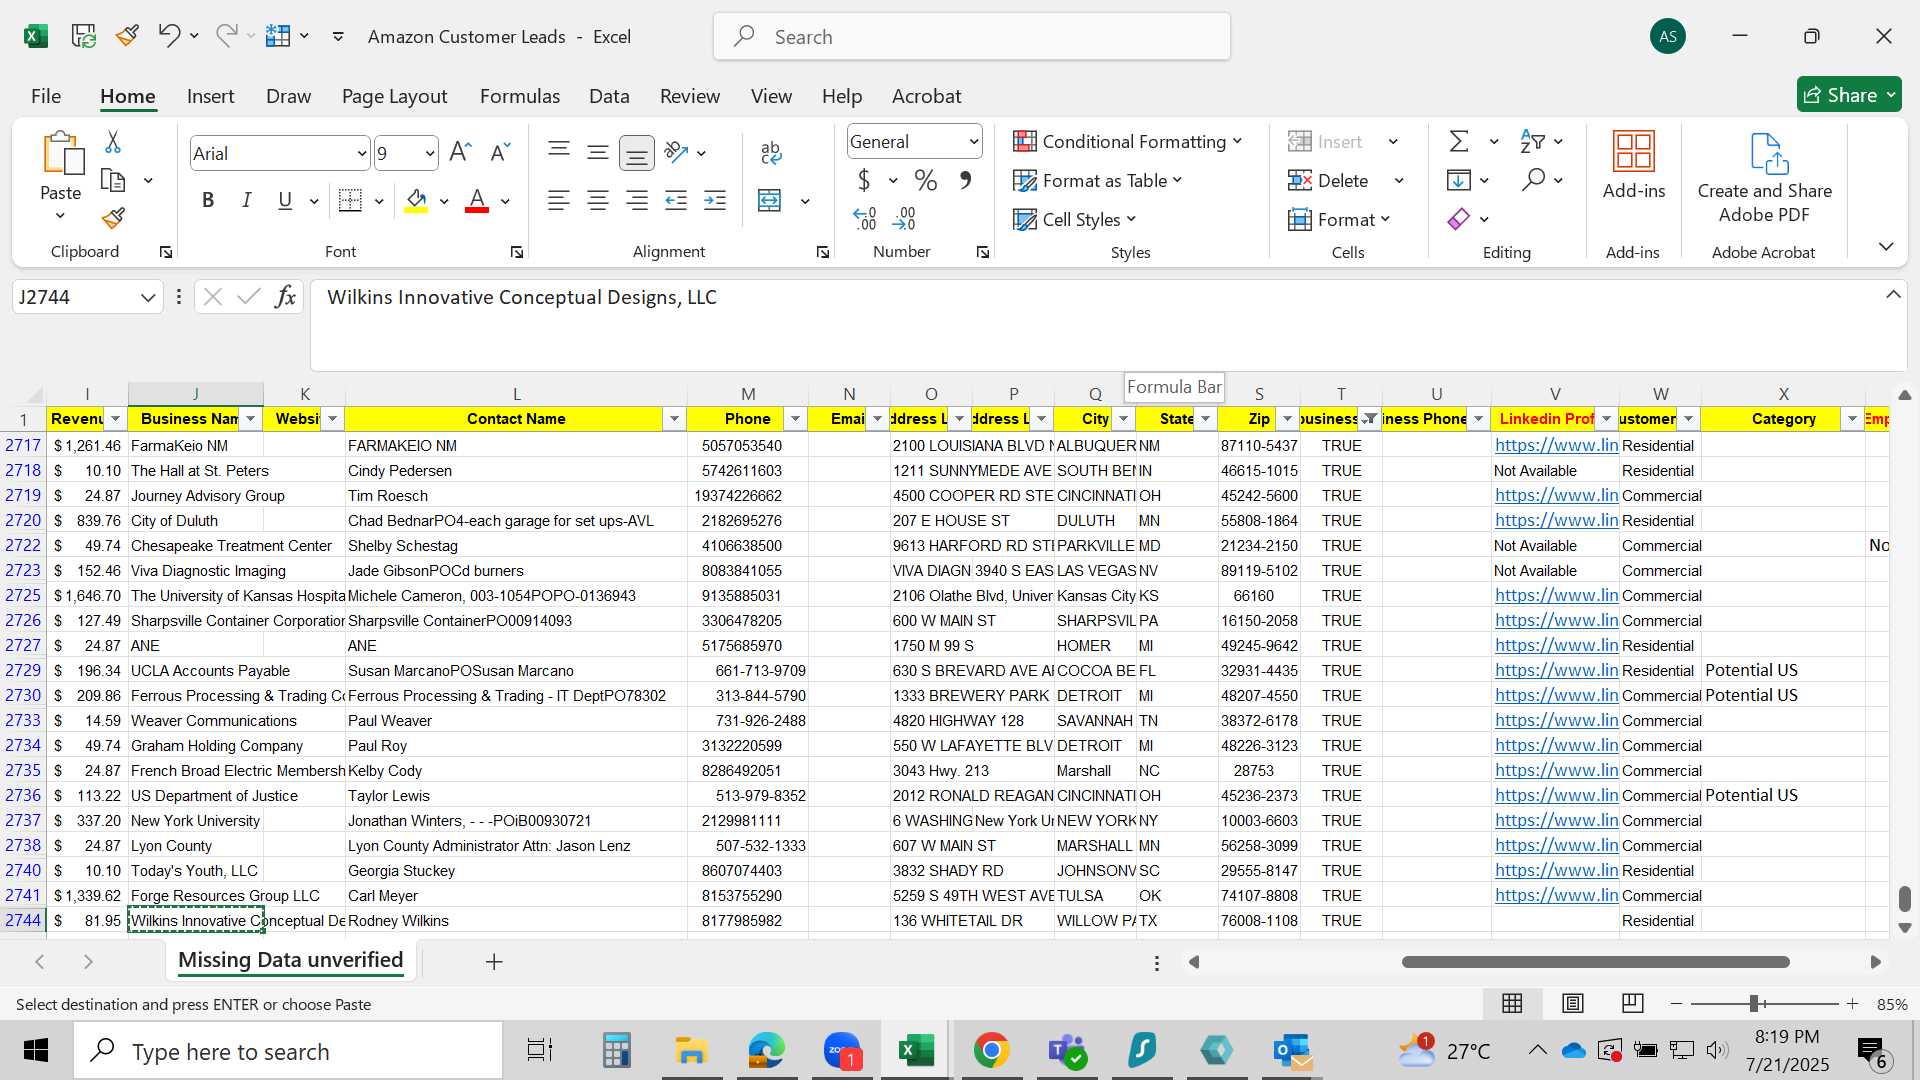This screenshot has height=1080, width=1920.
Task: Open the Add-ins button
Action: 1634,165
